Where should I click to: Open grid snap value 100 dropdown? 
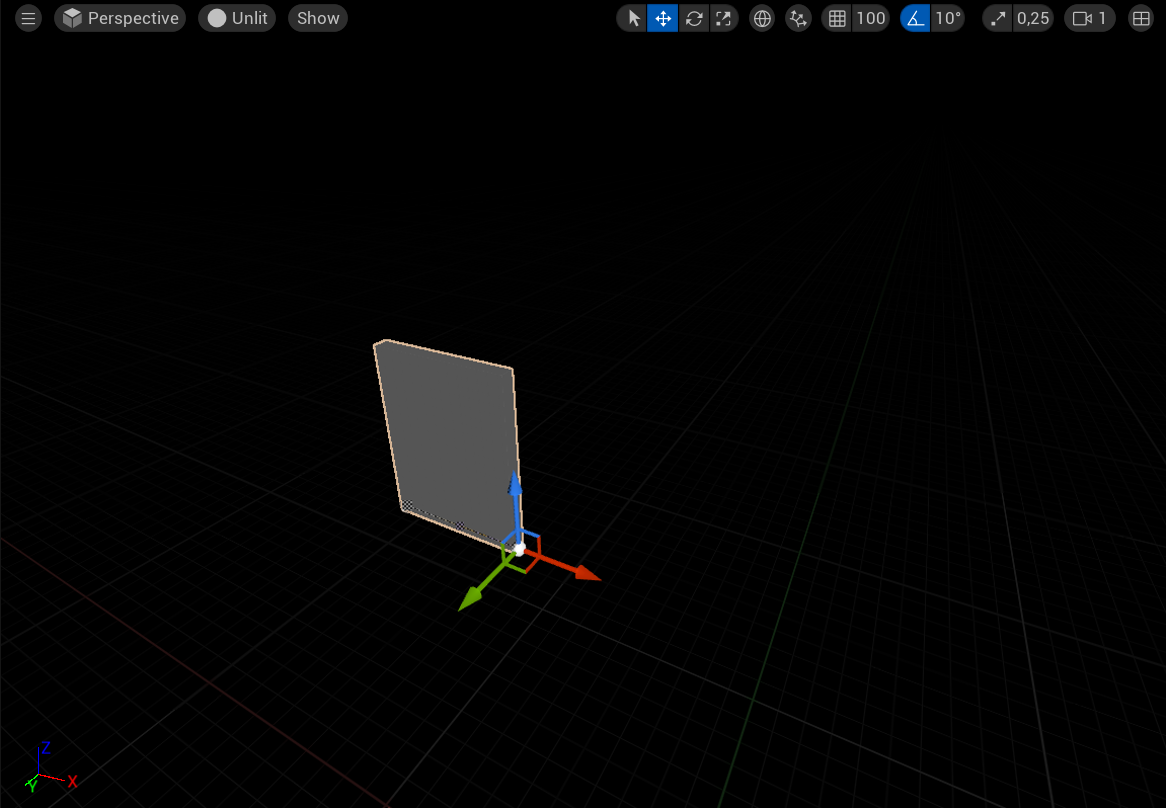pyautogui.click(x=871, y=18)
